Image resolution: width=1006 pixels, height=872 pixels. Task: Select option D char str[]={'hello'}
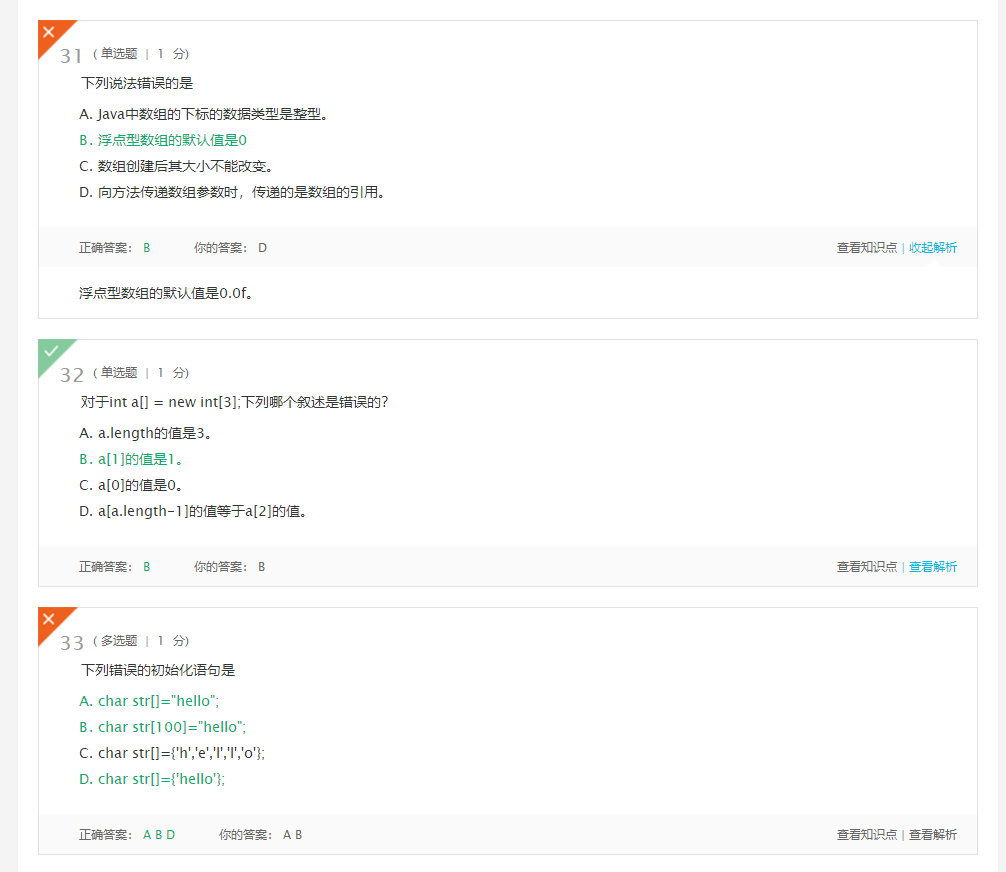coord(153,779)
